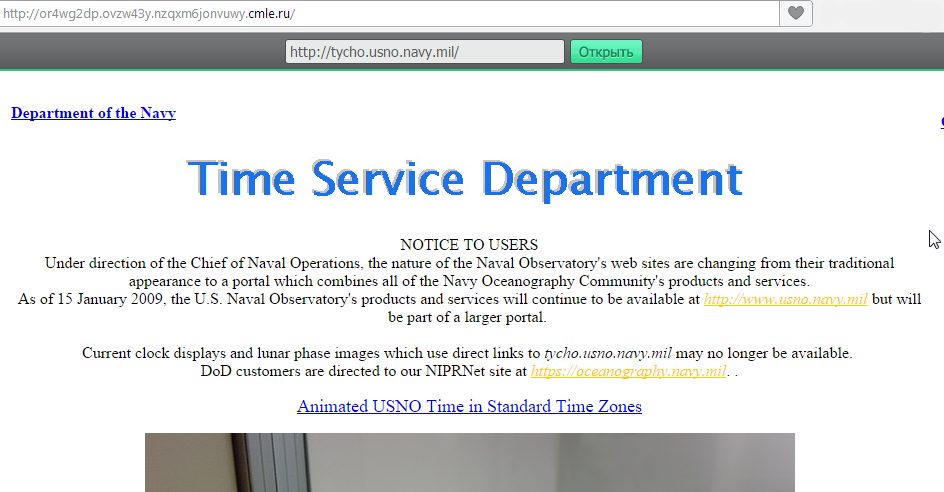Click the partially visible link at right edge

coord(941,123)
